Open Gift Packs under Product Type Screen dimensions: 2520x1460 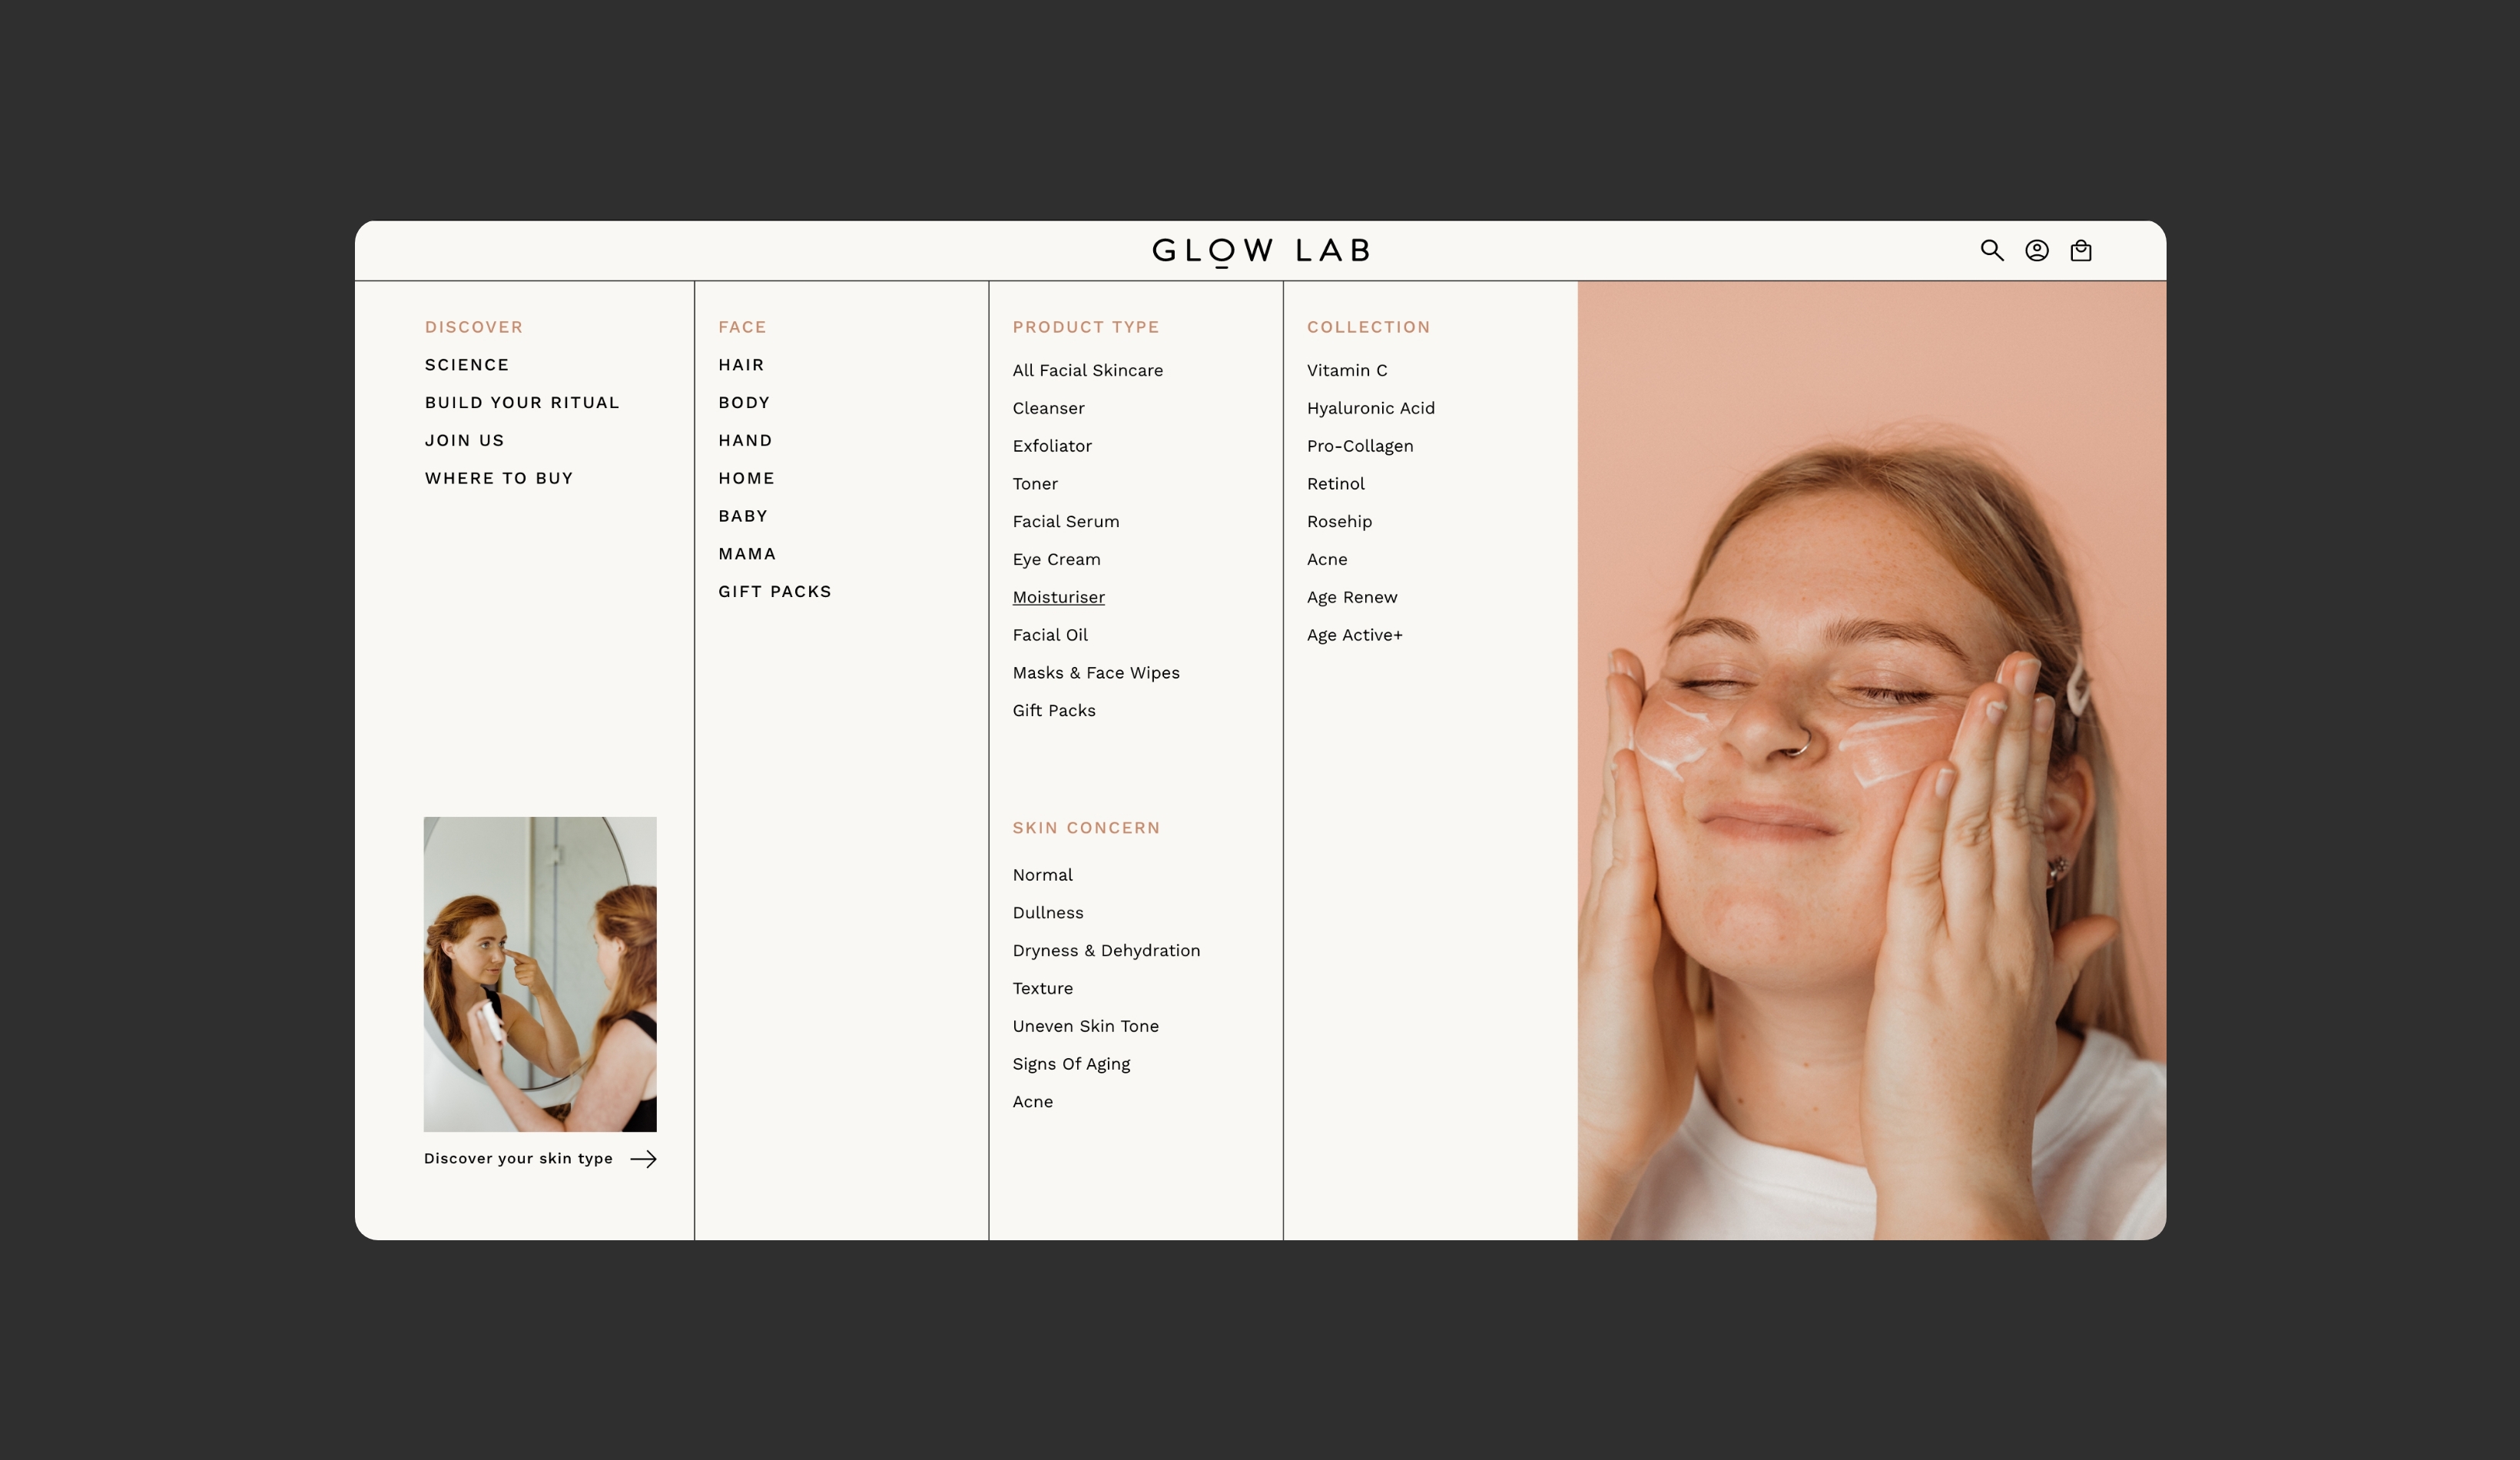coord(1054,711)
